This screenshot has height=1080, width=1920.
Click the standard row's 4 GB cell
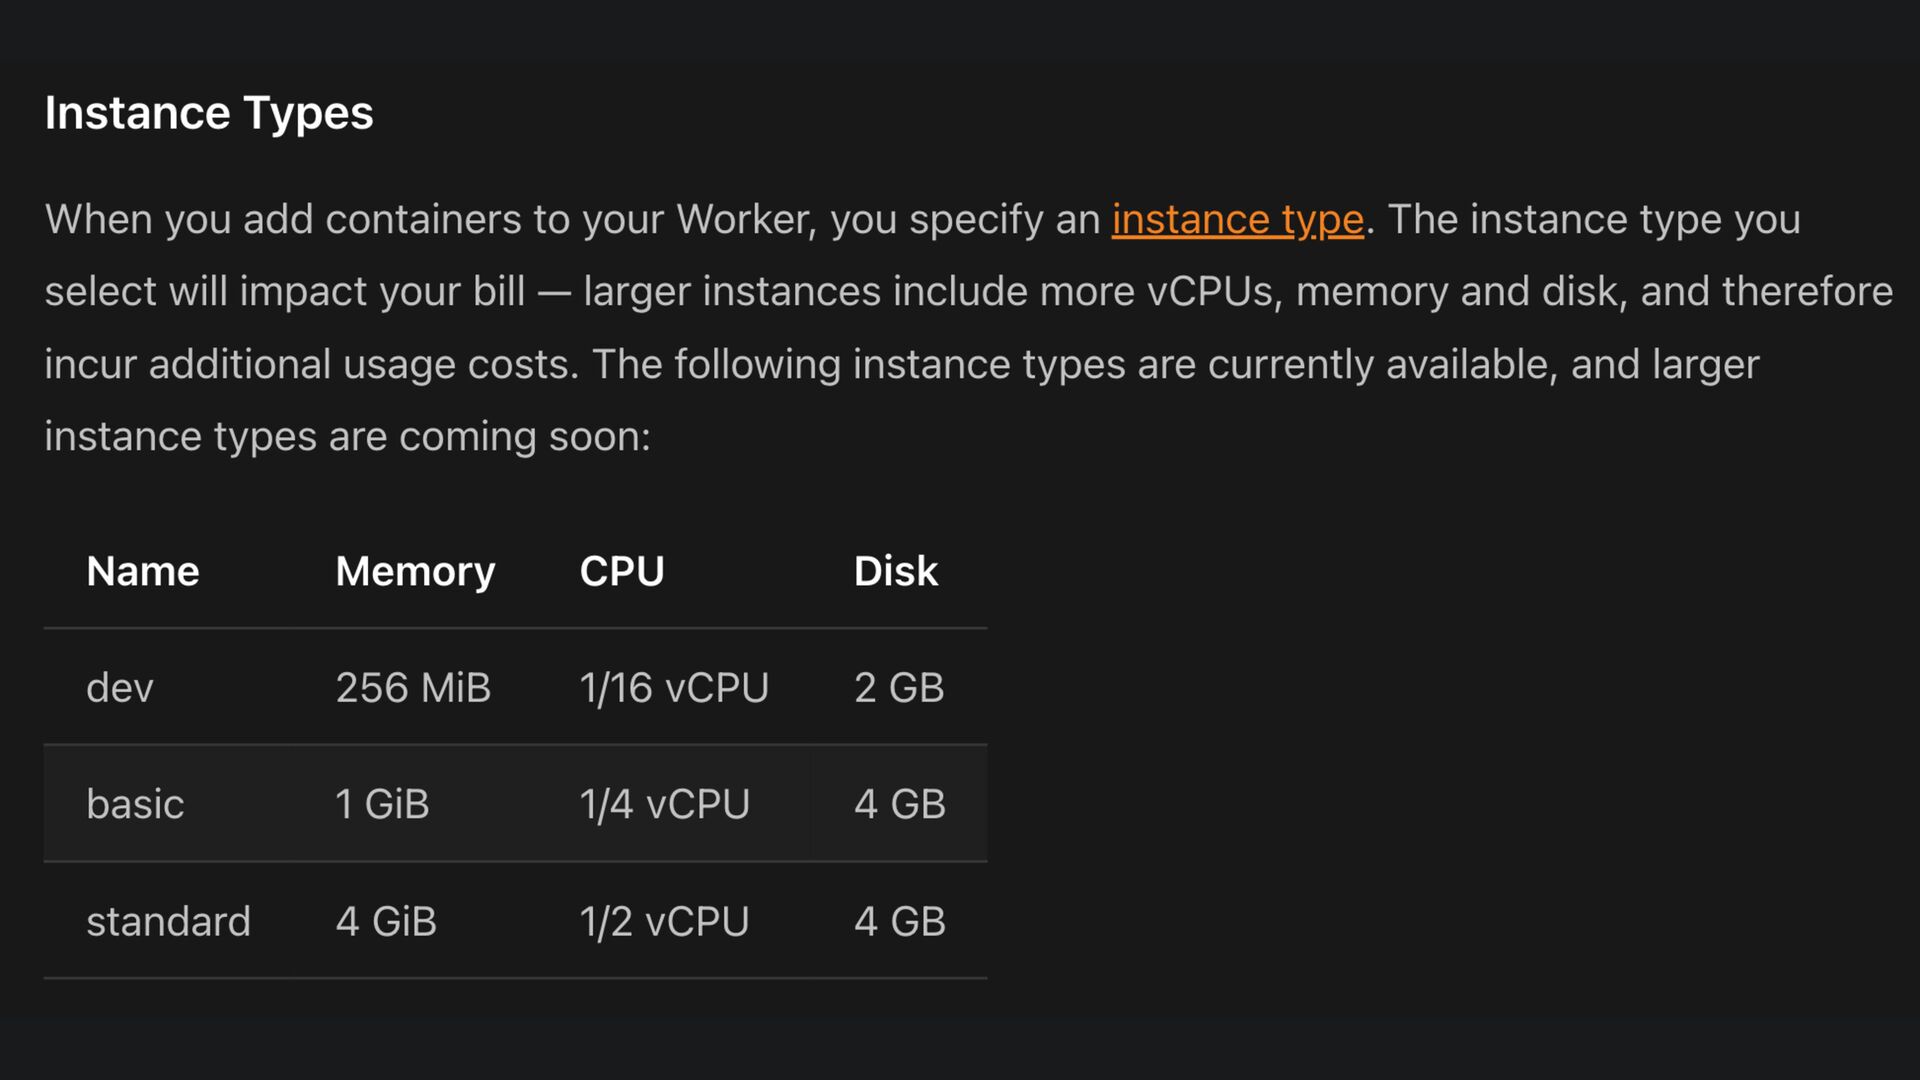(x=900, y=921)
